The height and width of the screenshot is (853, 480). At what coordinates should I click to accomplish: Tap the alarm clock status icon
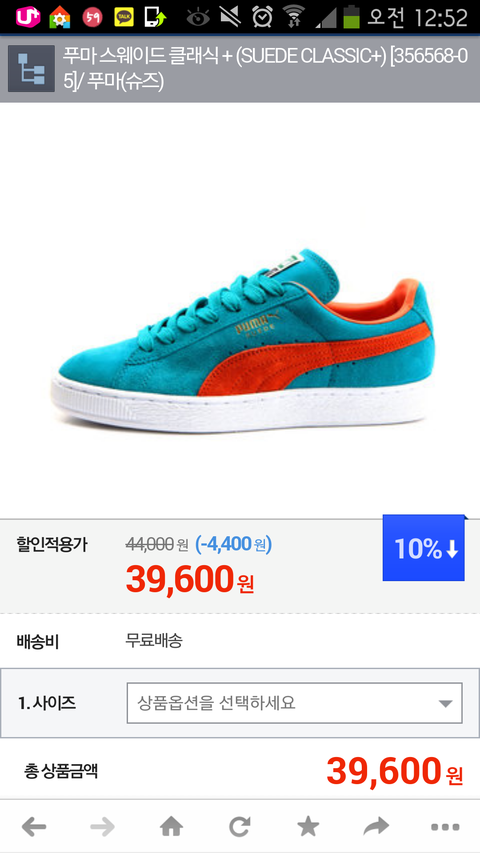262,17
